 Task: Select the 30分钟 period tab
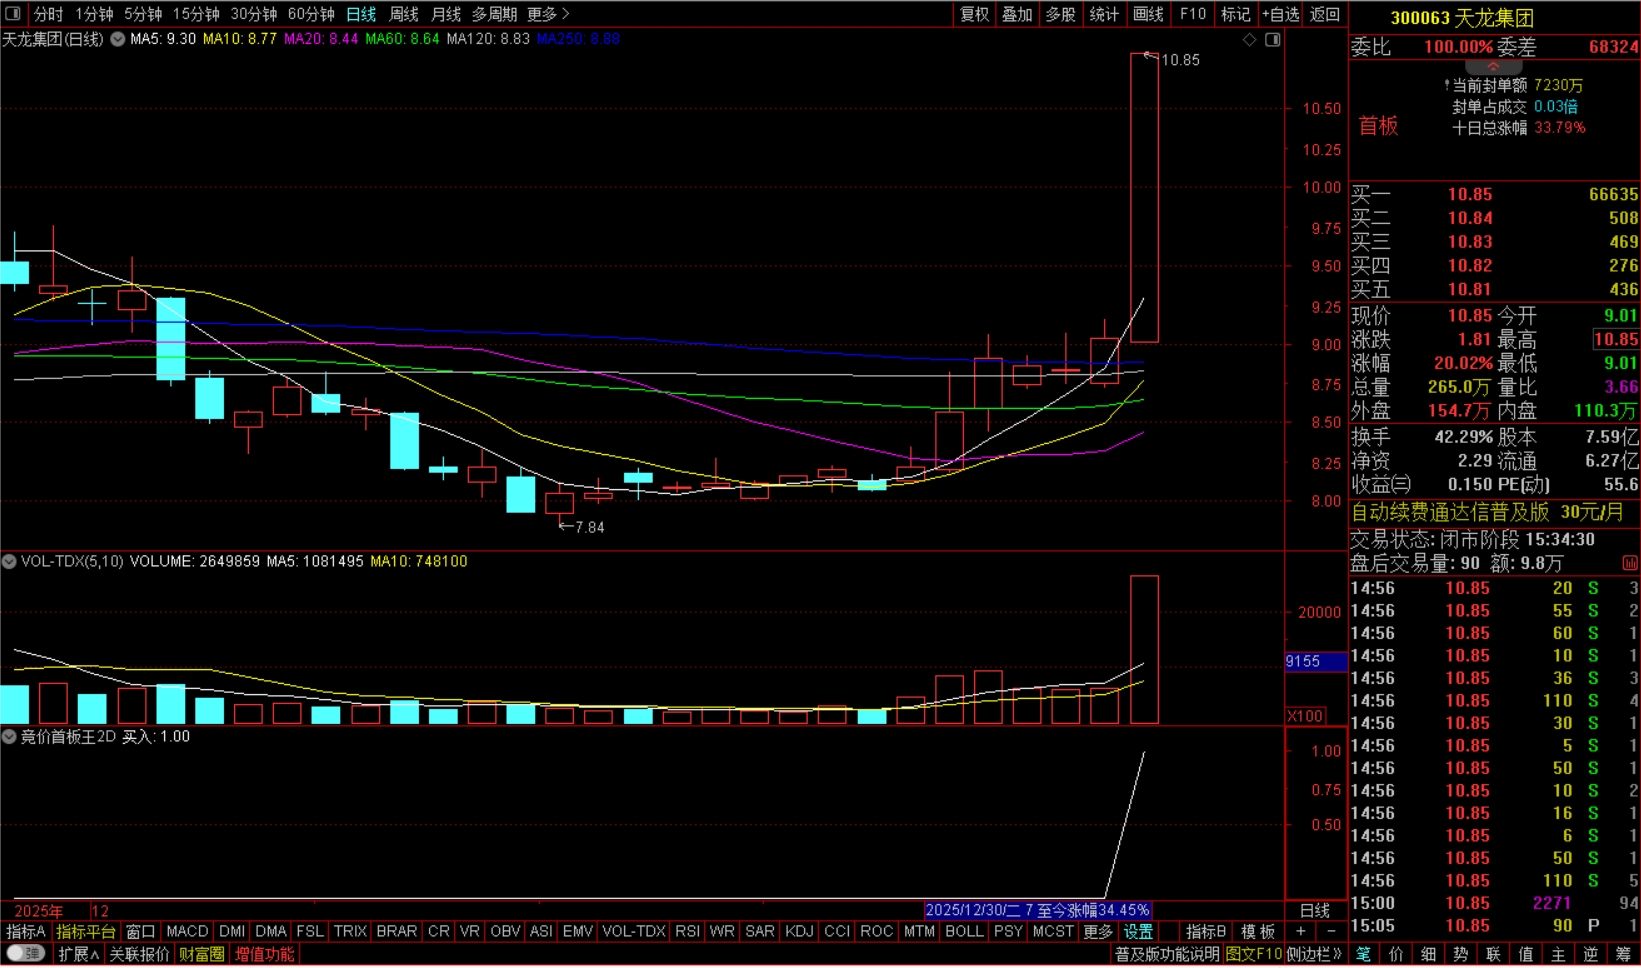click(x=254, y=14)
